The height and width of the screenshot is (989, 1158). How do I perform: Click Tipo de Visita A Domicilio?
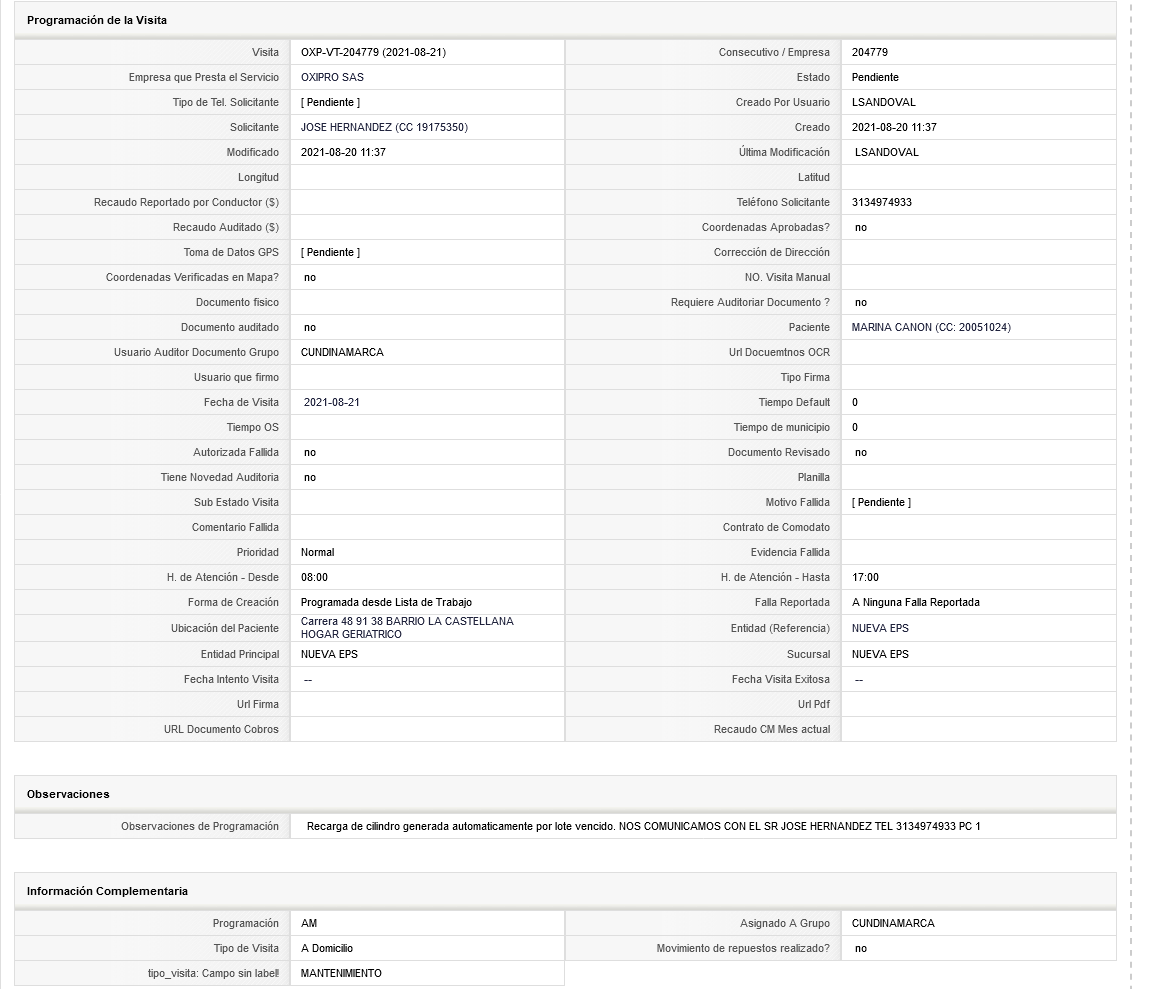coord(326,948)
